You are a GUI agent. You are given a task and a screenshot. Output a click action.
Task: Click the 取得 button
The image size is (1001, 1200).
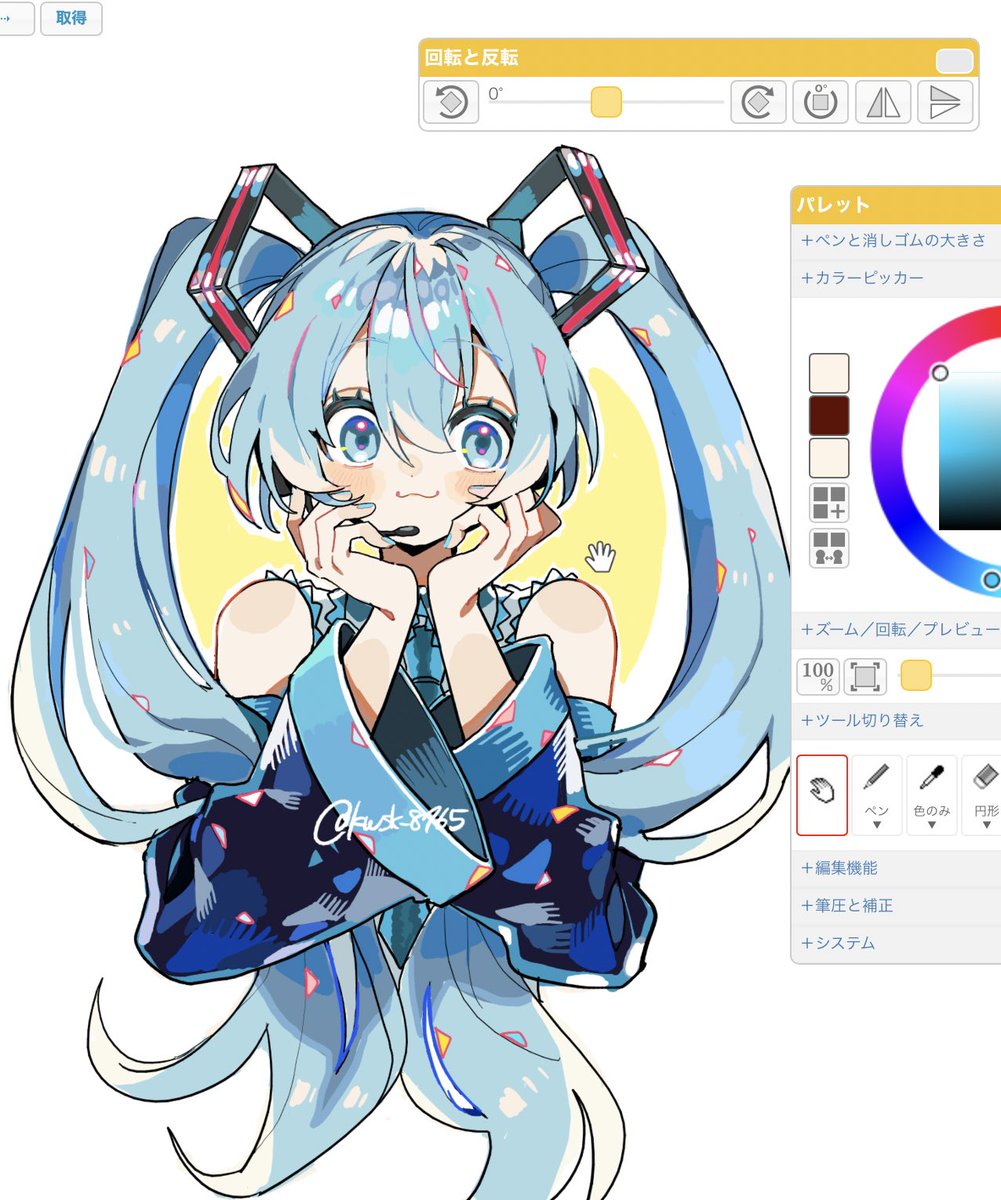click(x=70, y=18)
